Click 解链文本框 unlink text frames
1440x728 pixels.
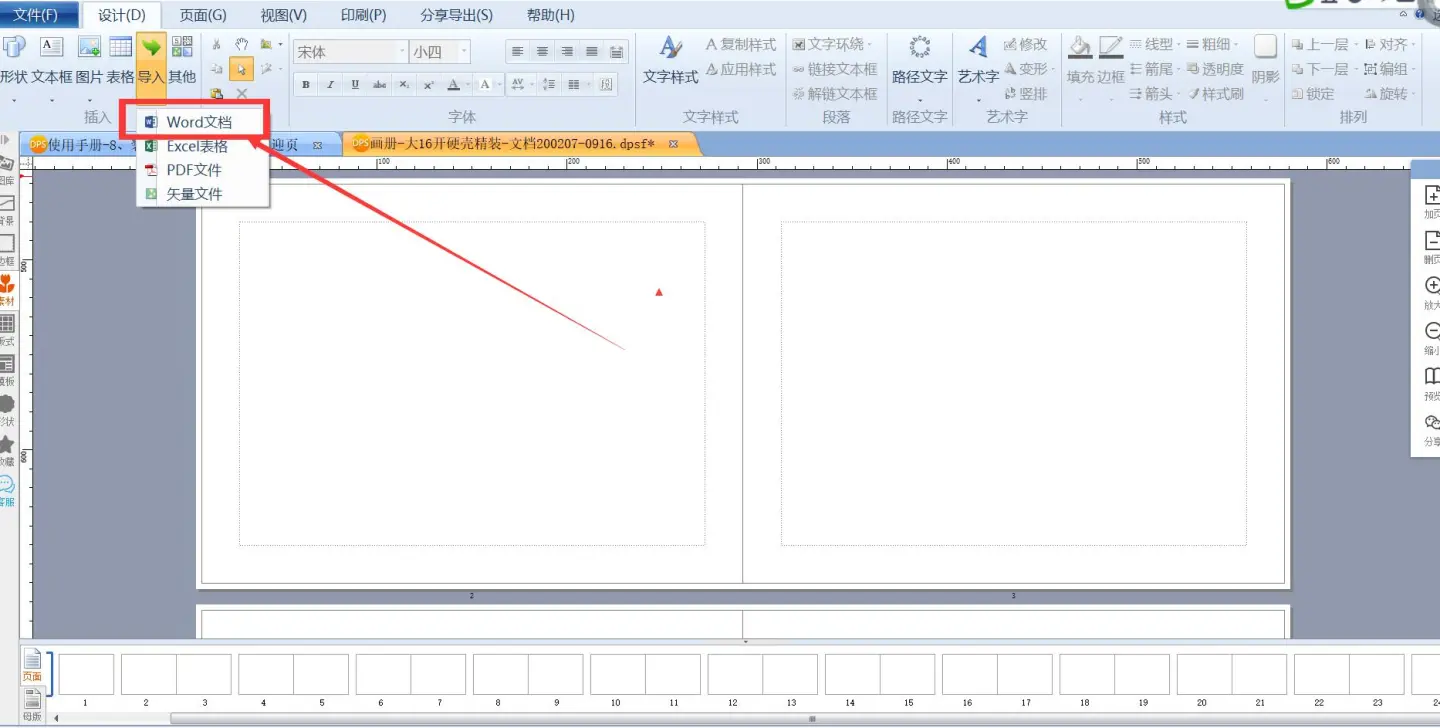point(835,94)
